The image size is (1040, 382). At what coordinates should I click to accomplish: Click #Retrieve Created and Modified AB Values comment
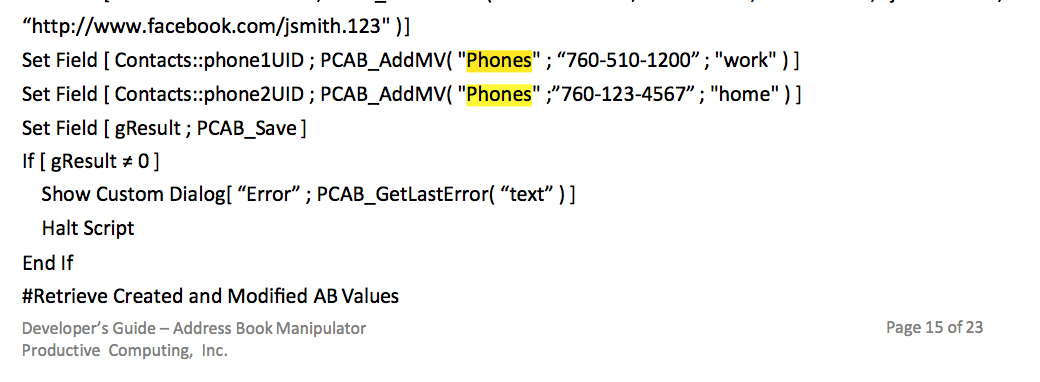pyautogui.click(x=210, y=296)
